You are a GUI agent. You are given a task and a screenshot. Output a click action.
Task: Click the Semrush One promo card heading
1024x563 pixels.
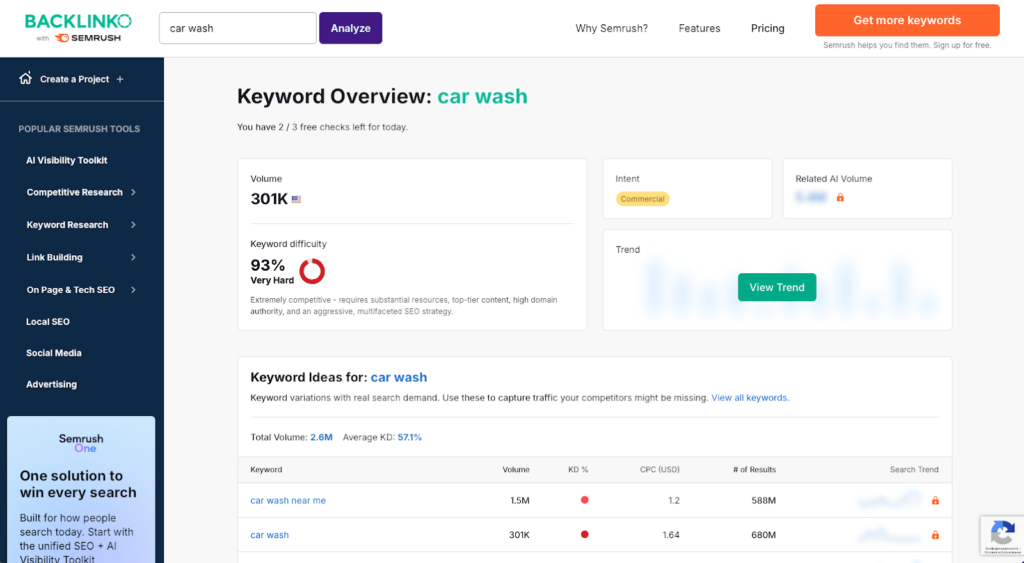click(78, 484)
